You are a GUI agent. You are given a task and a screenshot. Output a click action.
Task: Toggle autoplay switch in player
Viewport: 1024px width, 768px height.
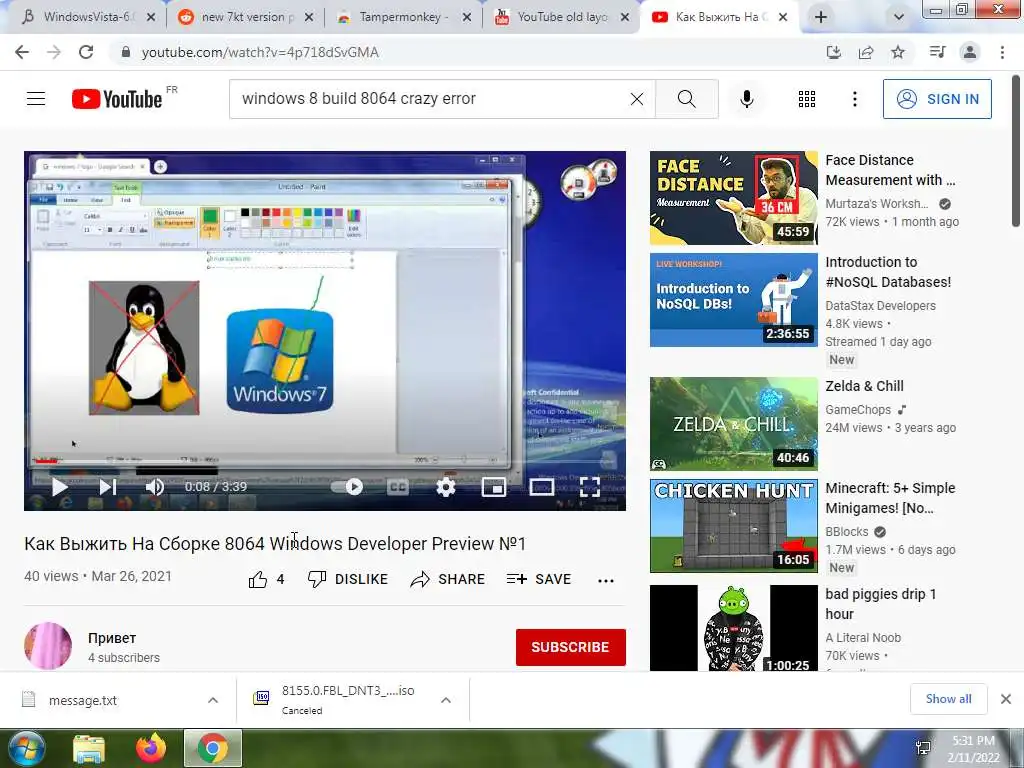tap(347, 487)
